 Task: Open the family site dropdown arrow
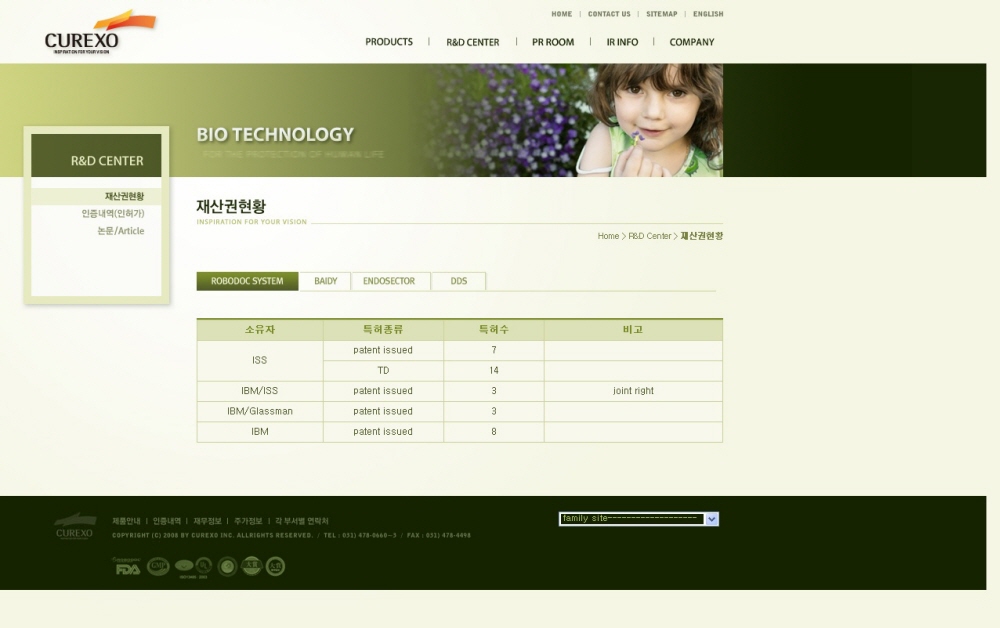711,519
